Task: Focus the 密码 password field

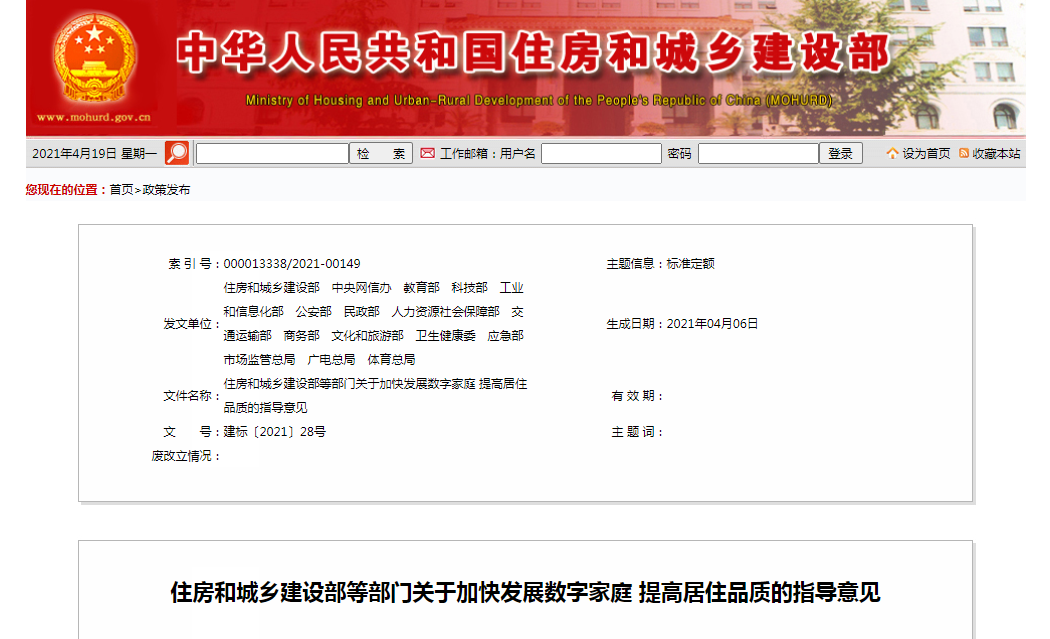Action: pyautogui.click(x=758, y=153)
